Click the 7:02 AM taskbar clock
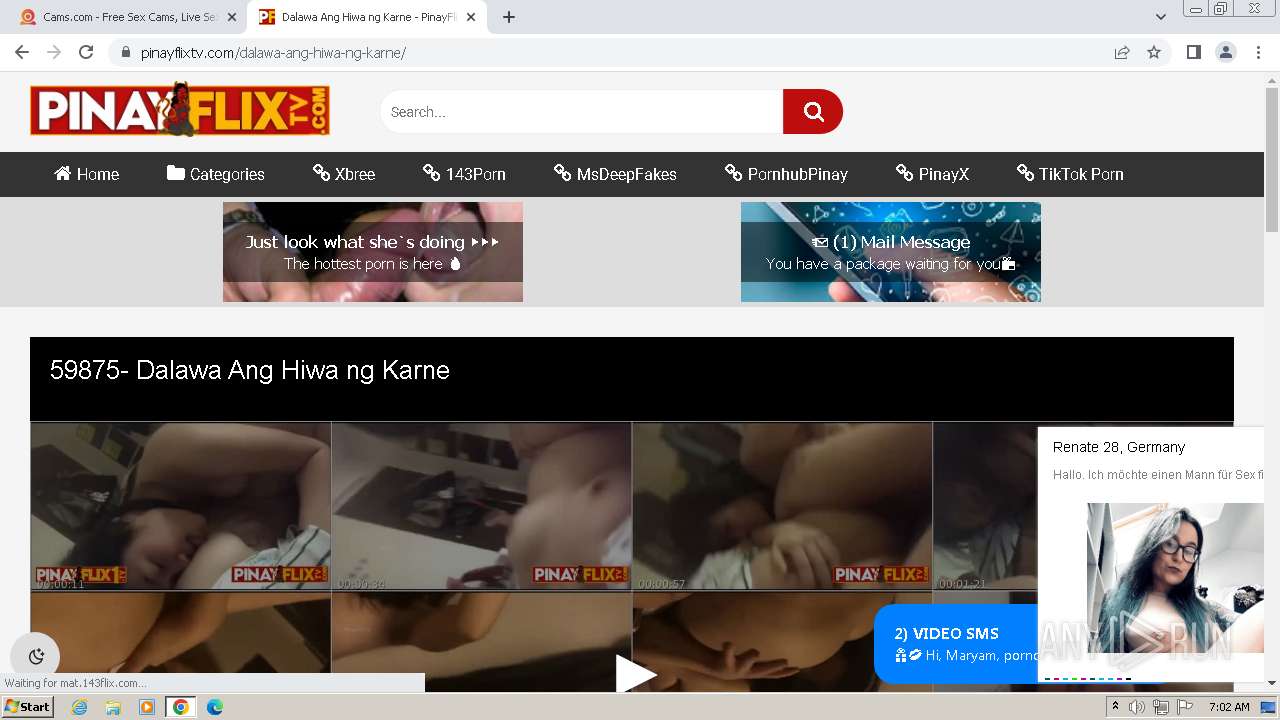Screen dimensions: 1280x720 click(1229, 707)
